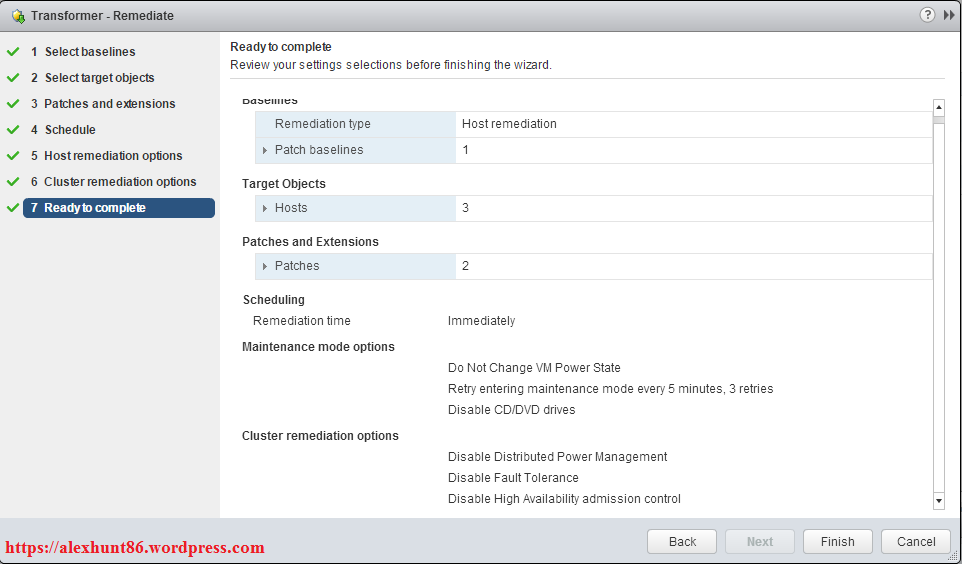Cancel the Remediate wizard
The height and width of the screenshot is (564, 962).
click(916, 541)
